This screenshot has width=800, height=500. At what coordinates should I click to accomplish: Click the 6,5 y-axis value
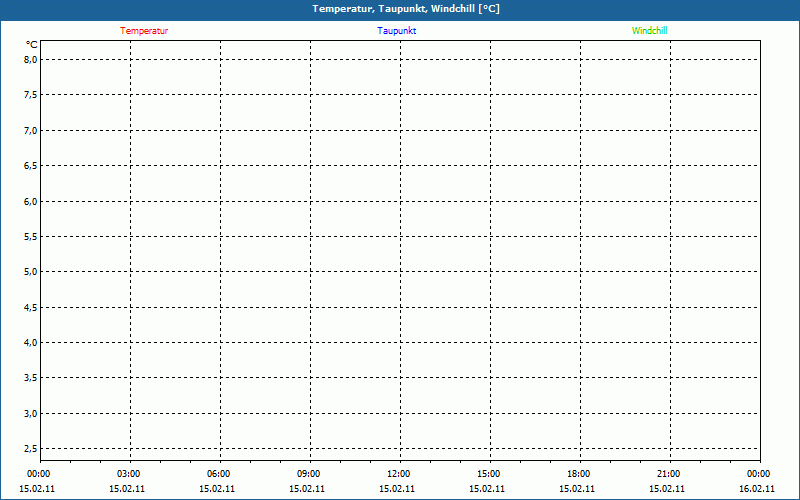click(x=31, y=166)
